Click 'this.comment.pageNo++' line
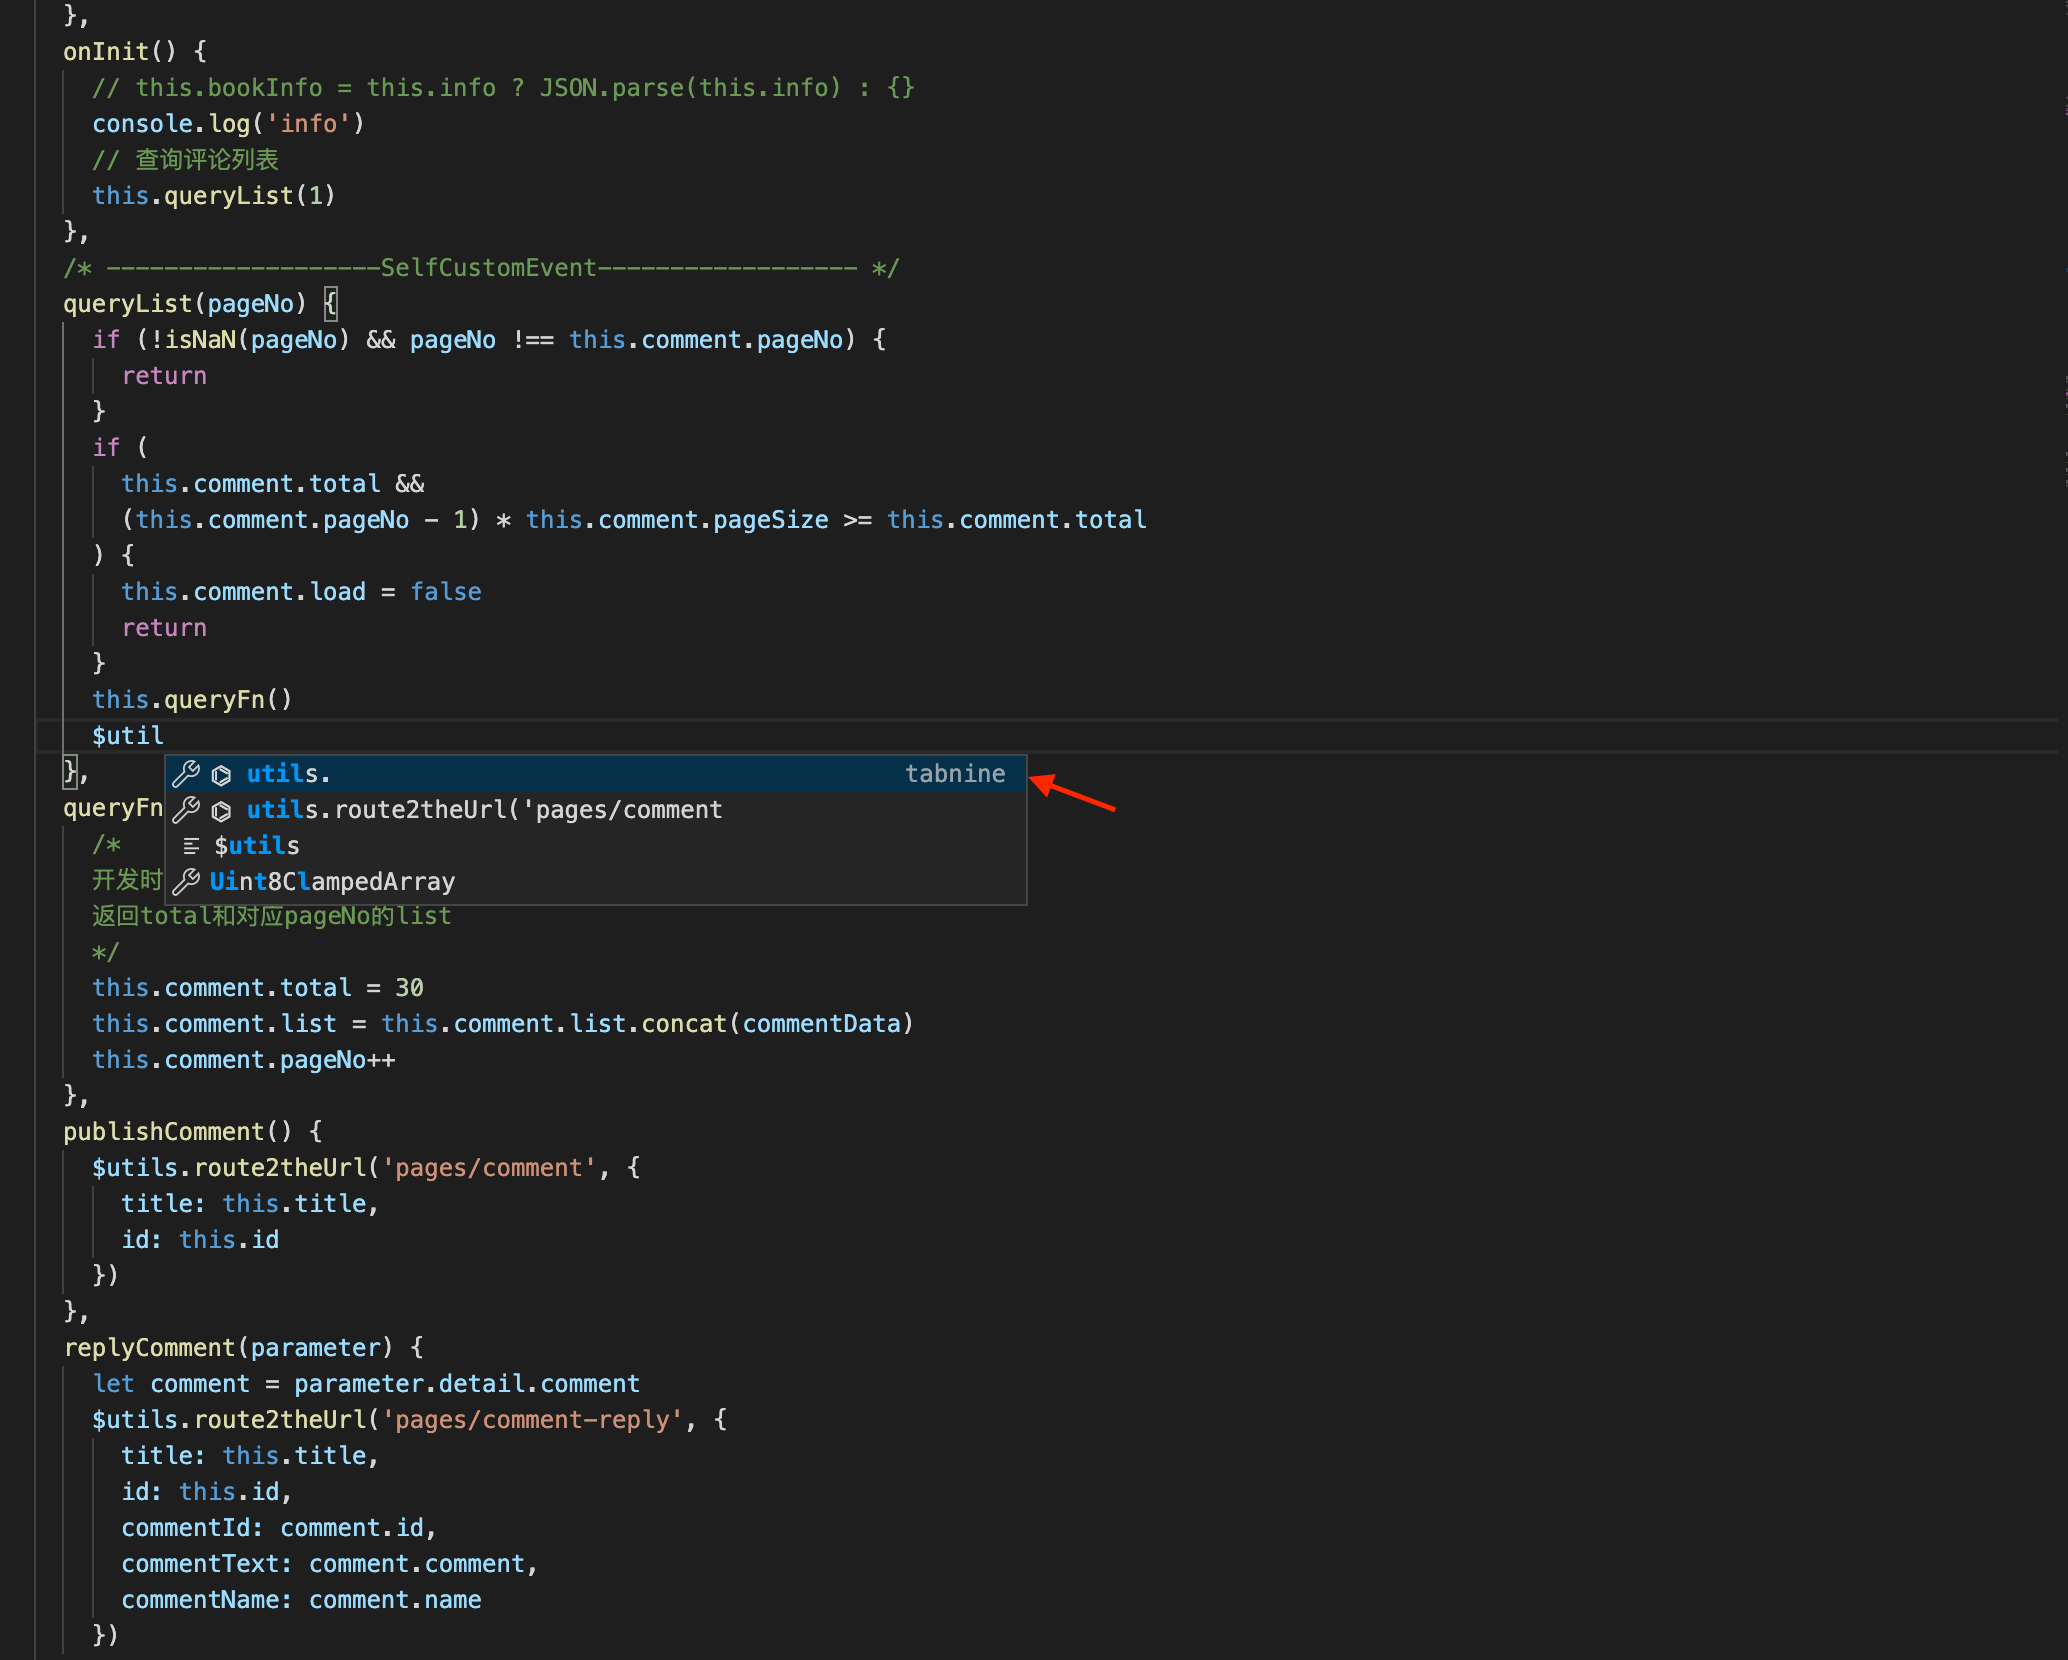The width and height of the screenshot is (2068, 1660). [244, 1060]
